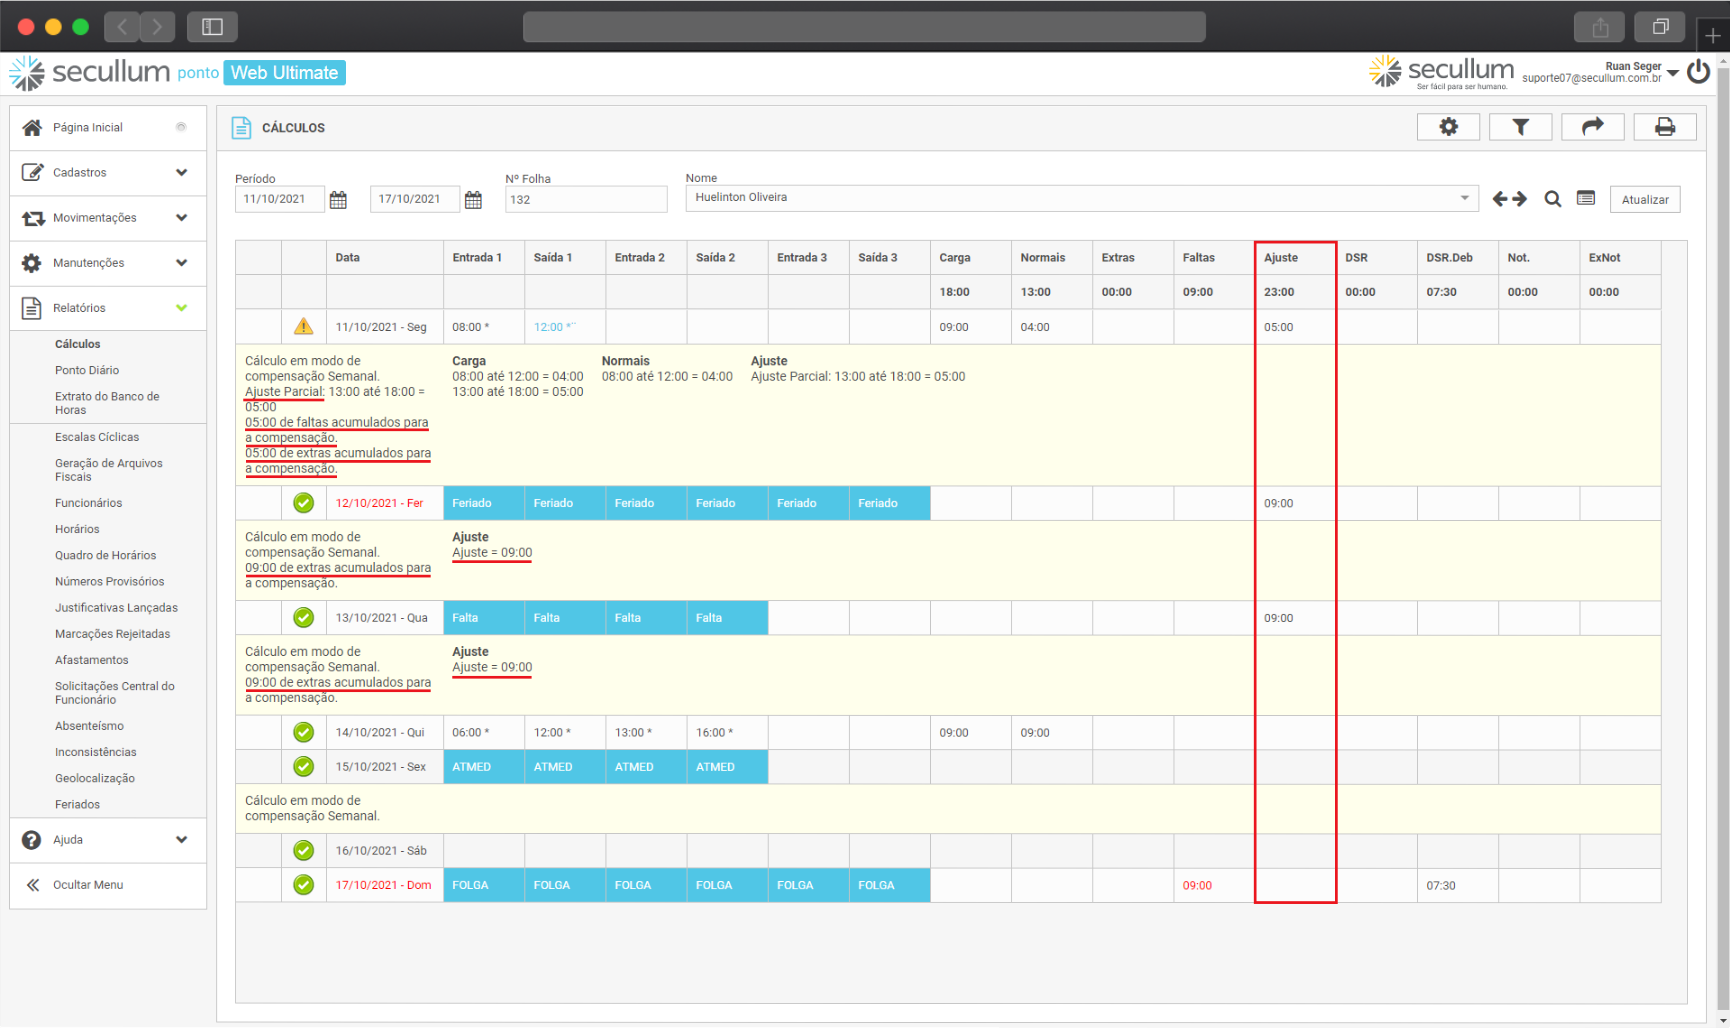Open the settings gear in Cálculos toolbar

pos(1448,127)
